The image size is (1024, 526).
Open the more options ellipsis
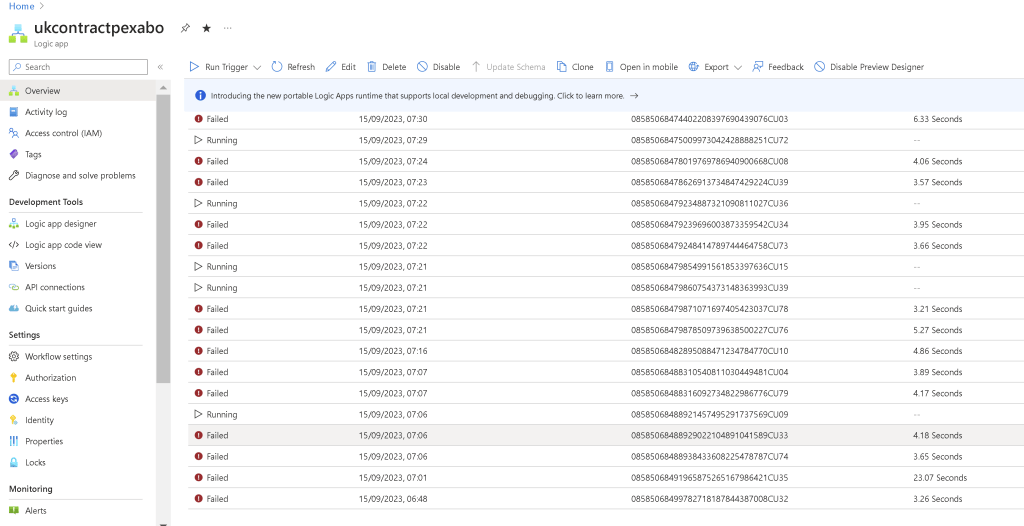227,28
